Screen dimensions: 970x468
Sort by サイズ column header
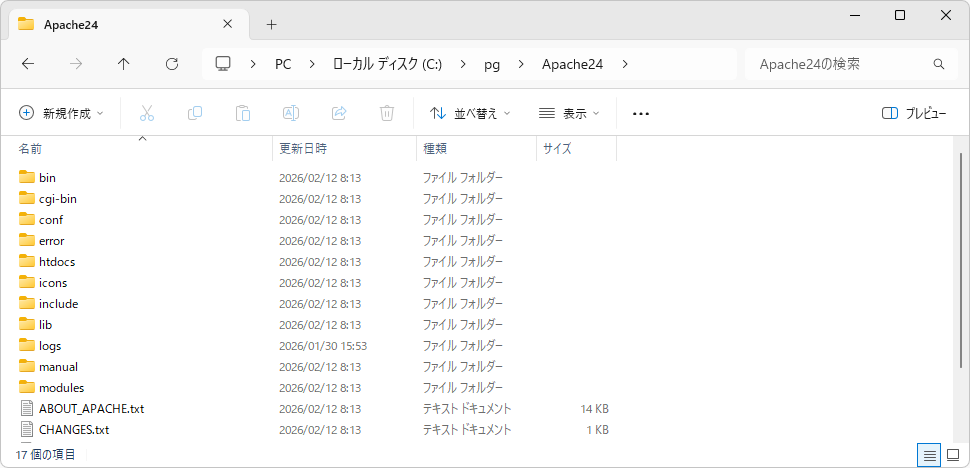(577, 148)
